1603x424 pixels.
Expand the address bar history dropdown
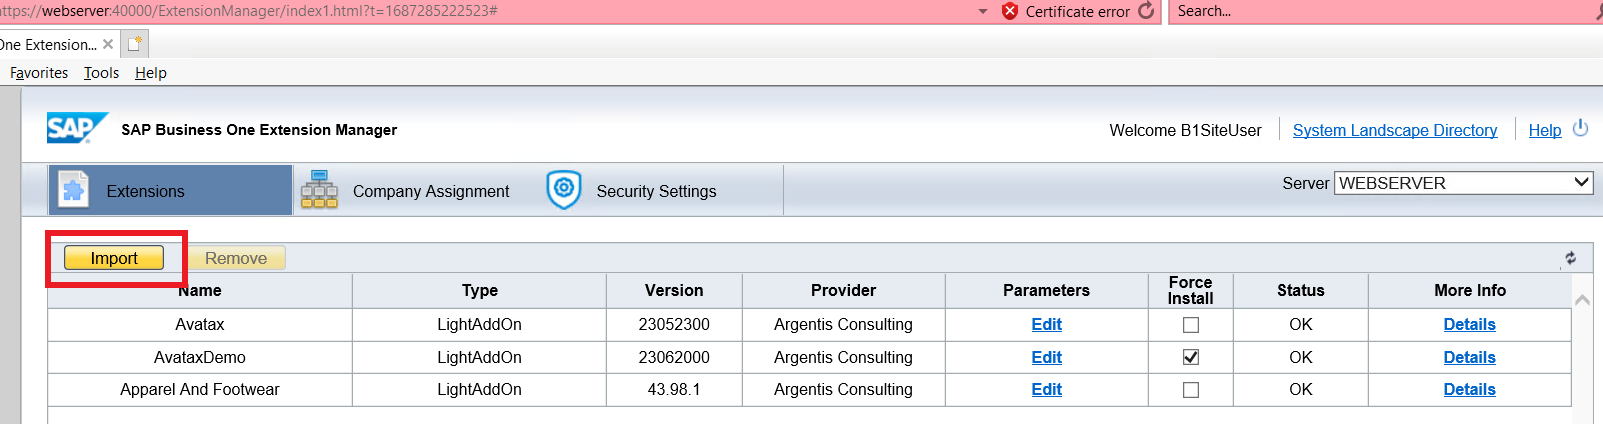pos(983,11)
